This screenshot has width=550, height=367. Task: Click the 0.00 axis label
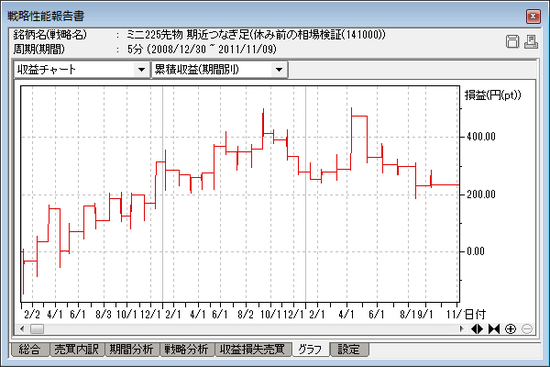pyautogui.click(x=476, y=252)
